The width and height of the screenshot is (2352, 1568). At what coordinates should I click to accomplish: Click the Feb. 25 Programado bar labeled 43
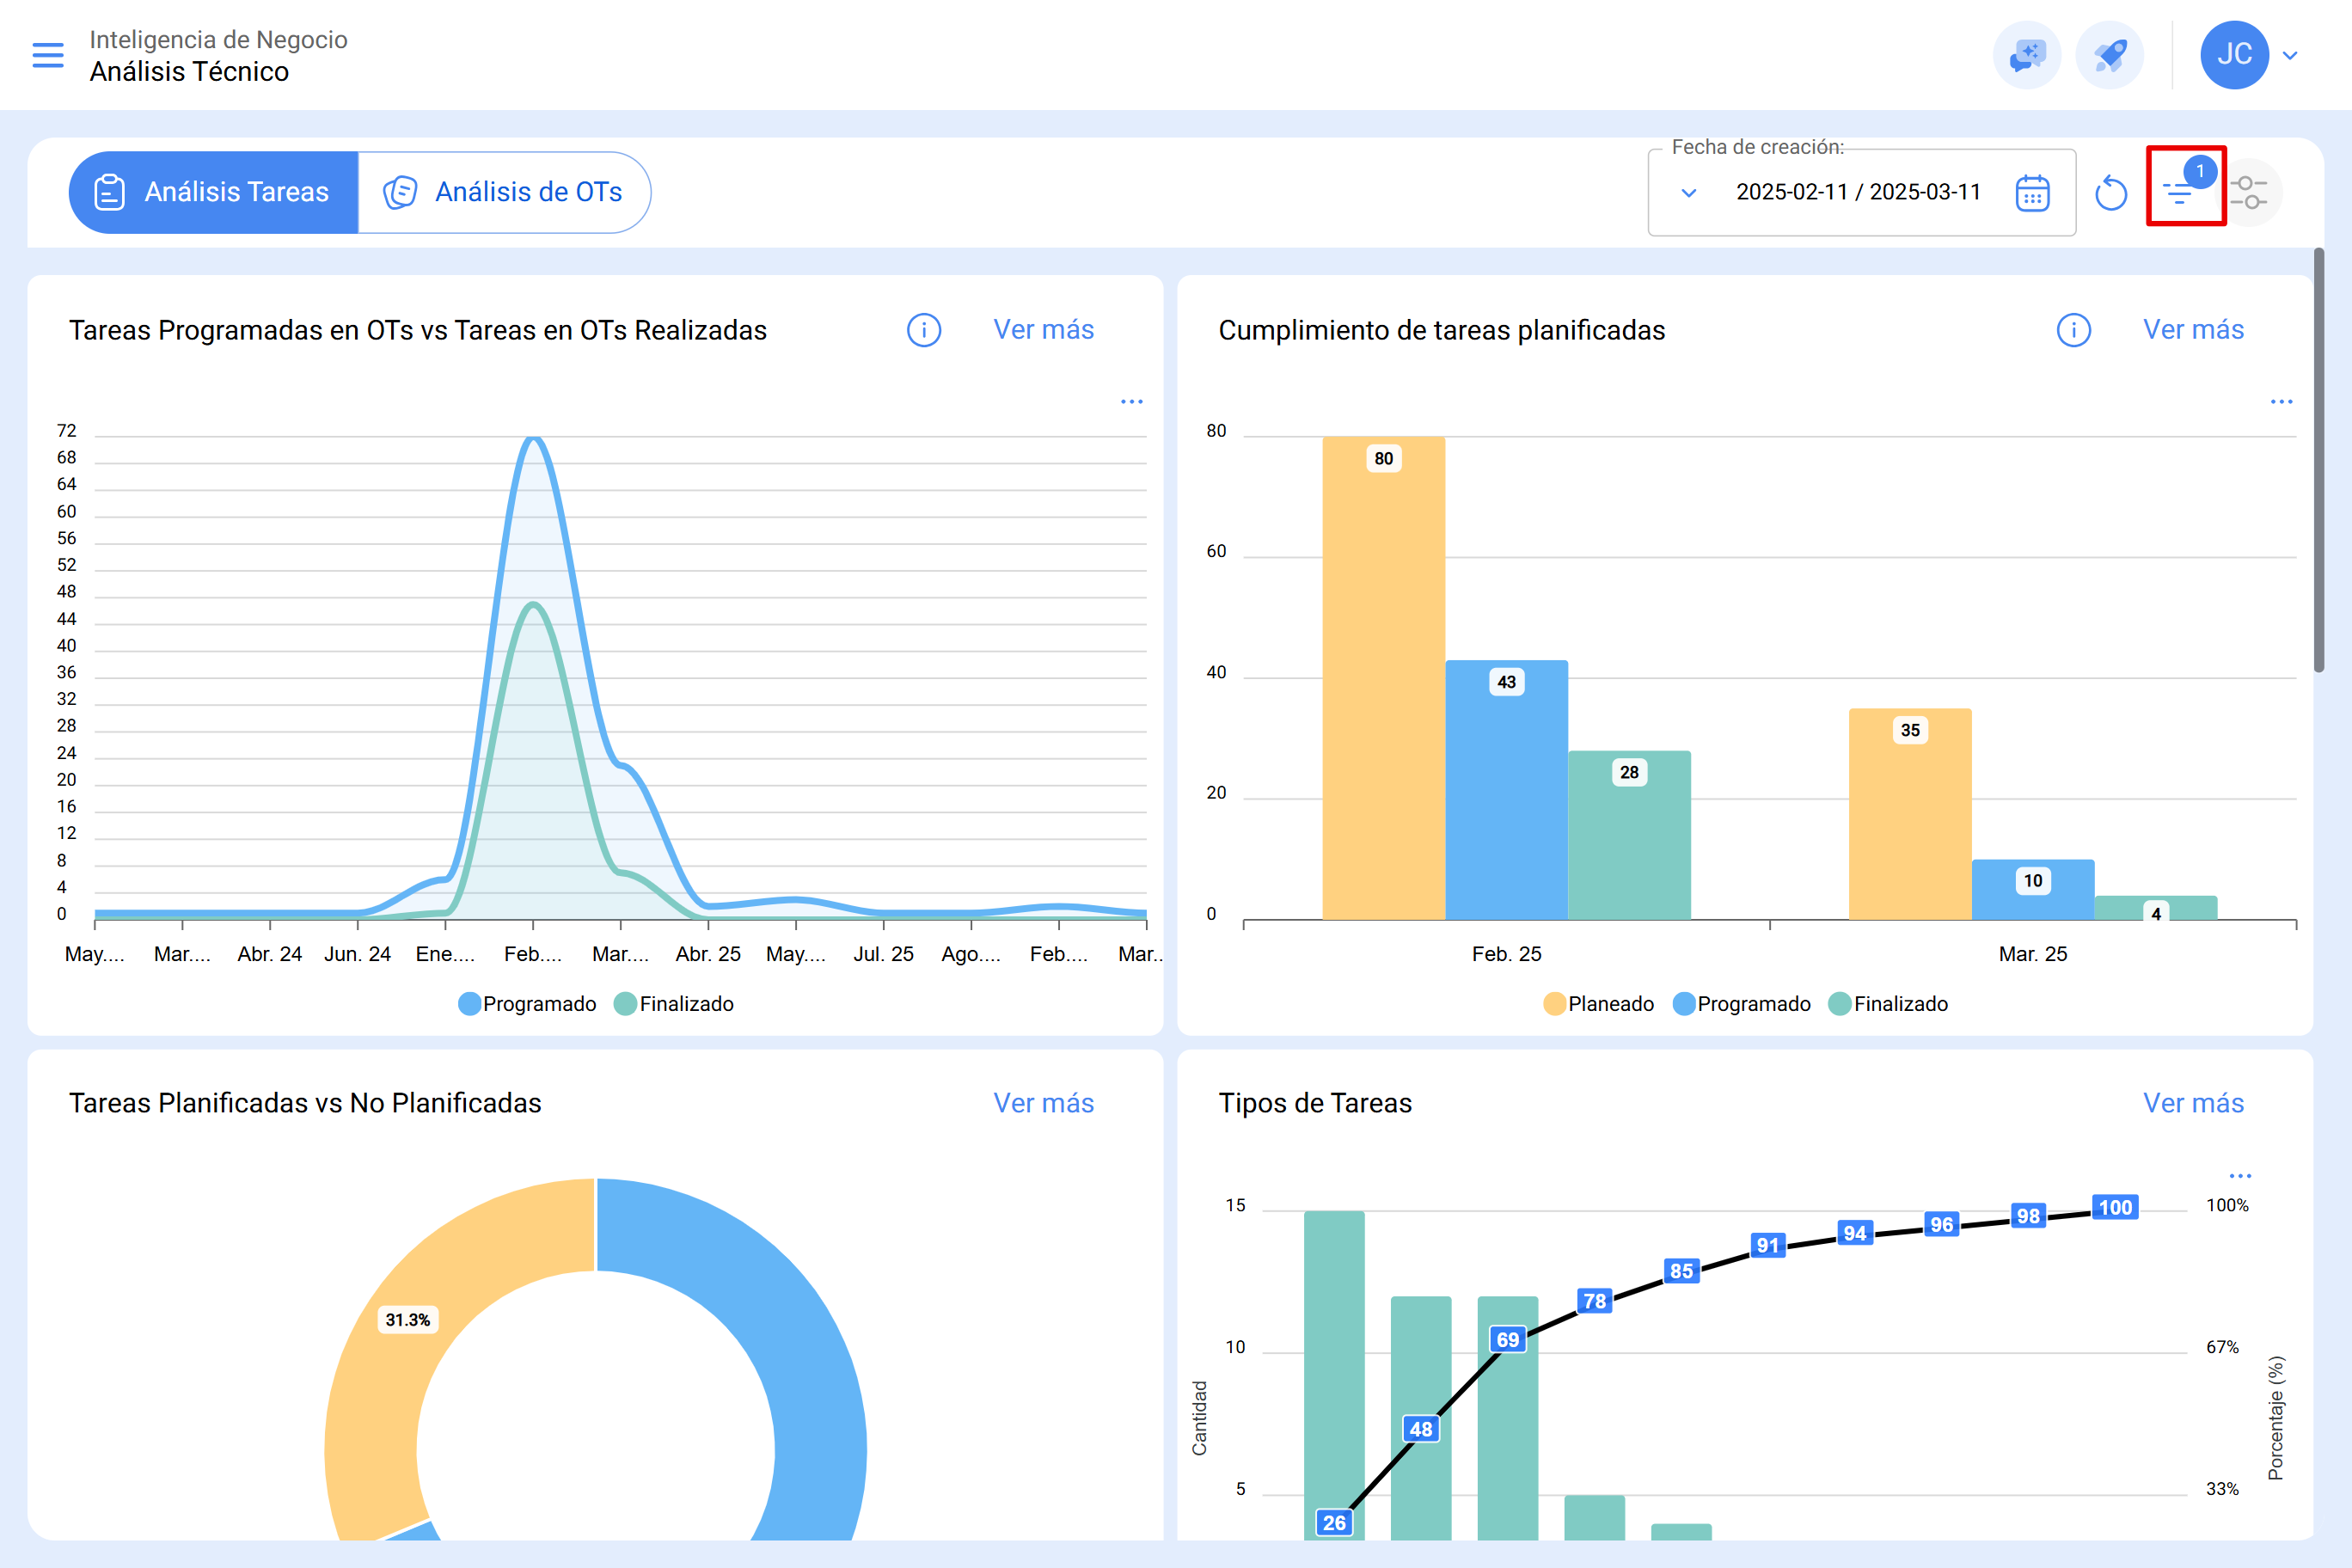tap(1506, 790)
